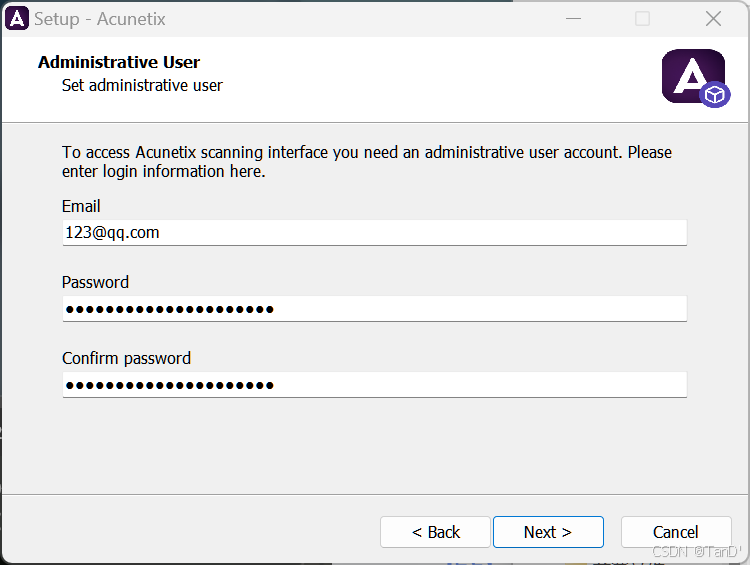This screenshot has height=565, width=750.
Task: Click the 'Password' field label
Action: (x=95, y=282)
